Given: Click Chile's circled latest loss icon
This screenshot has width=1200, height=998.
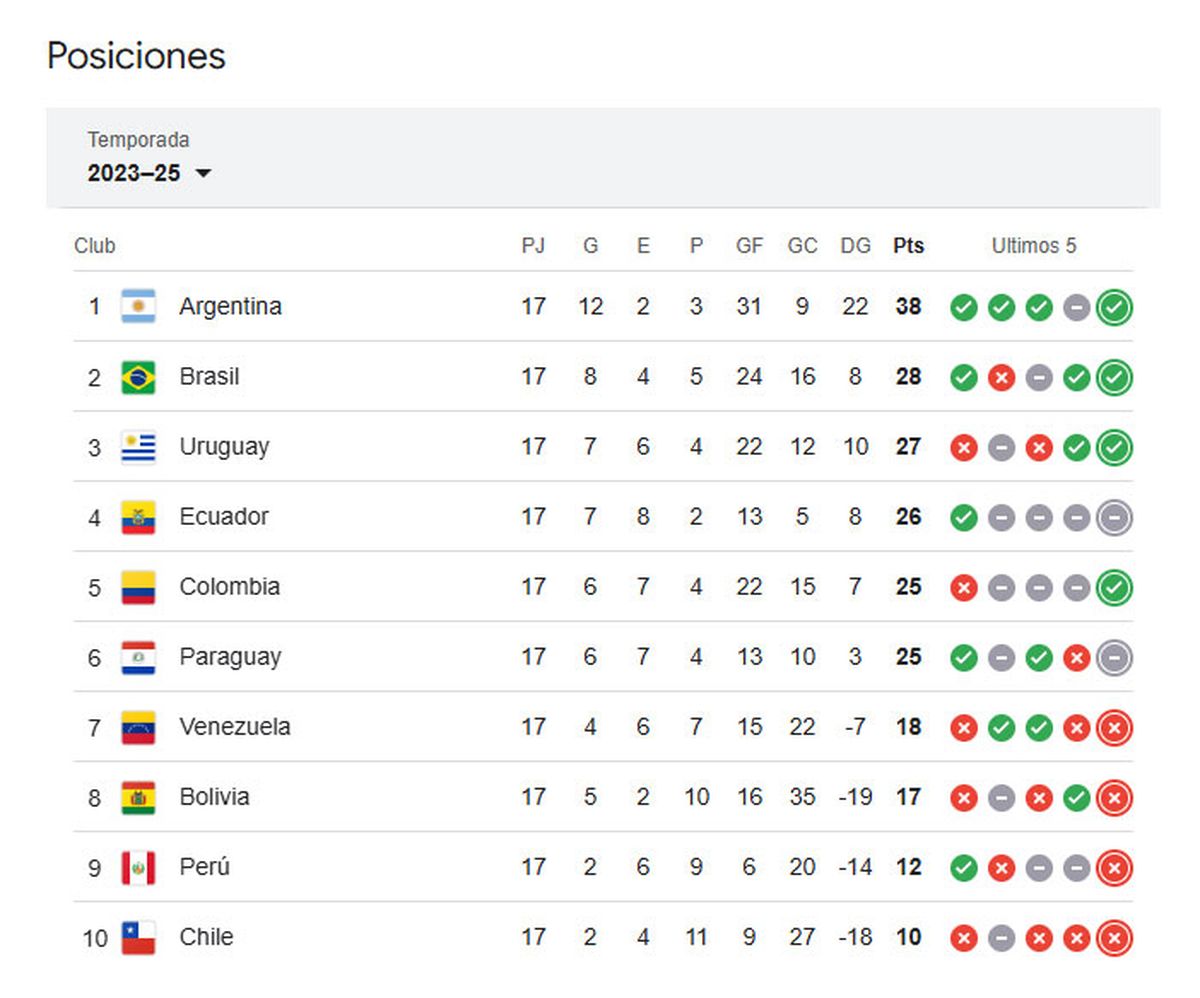Looking at the screenshot, I should click(x=1114, y=938).
